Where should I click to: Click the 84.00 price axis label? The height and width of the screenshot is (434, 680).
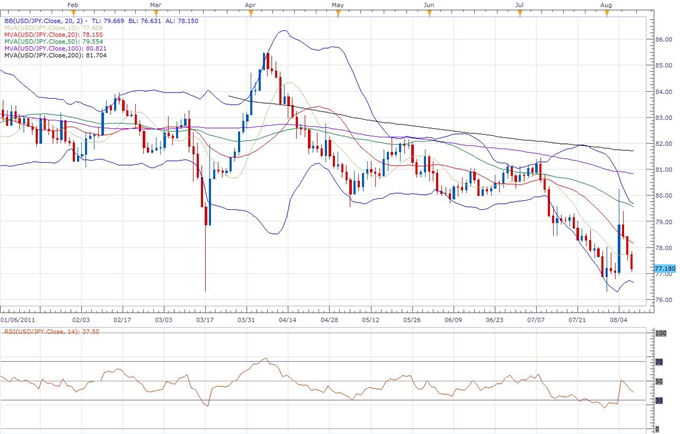(664, 91)
